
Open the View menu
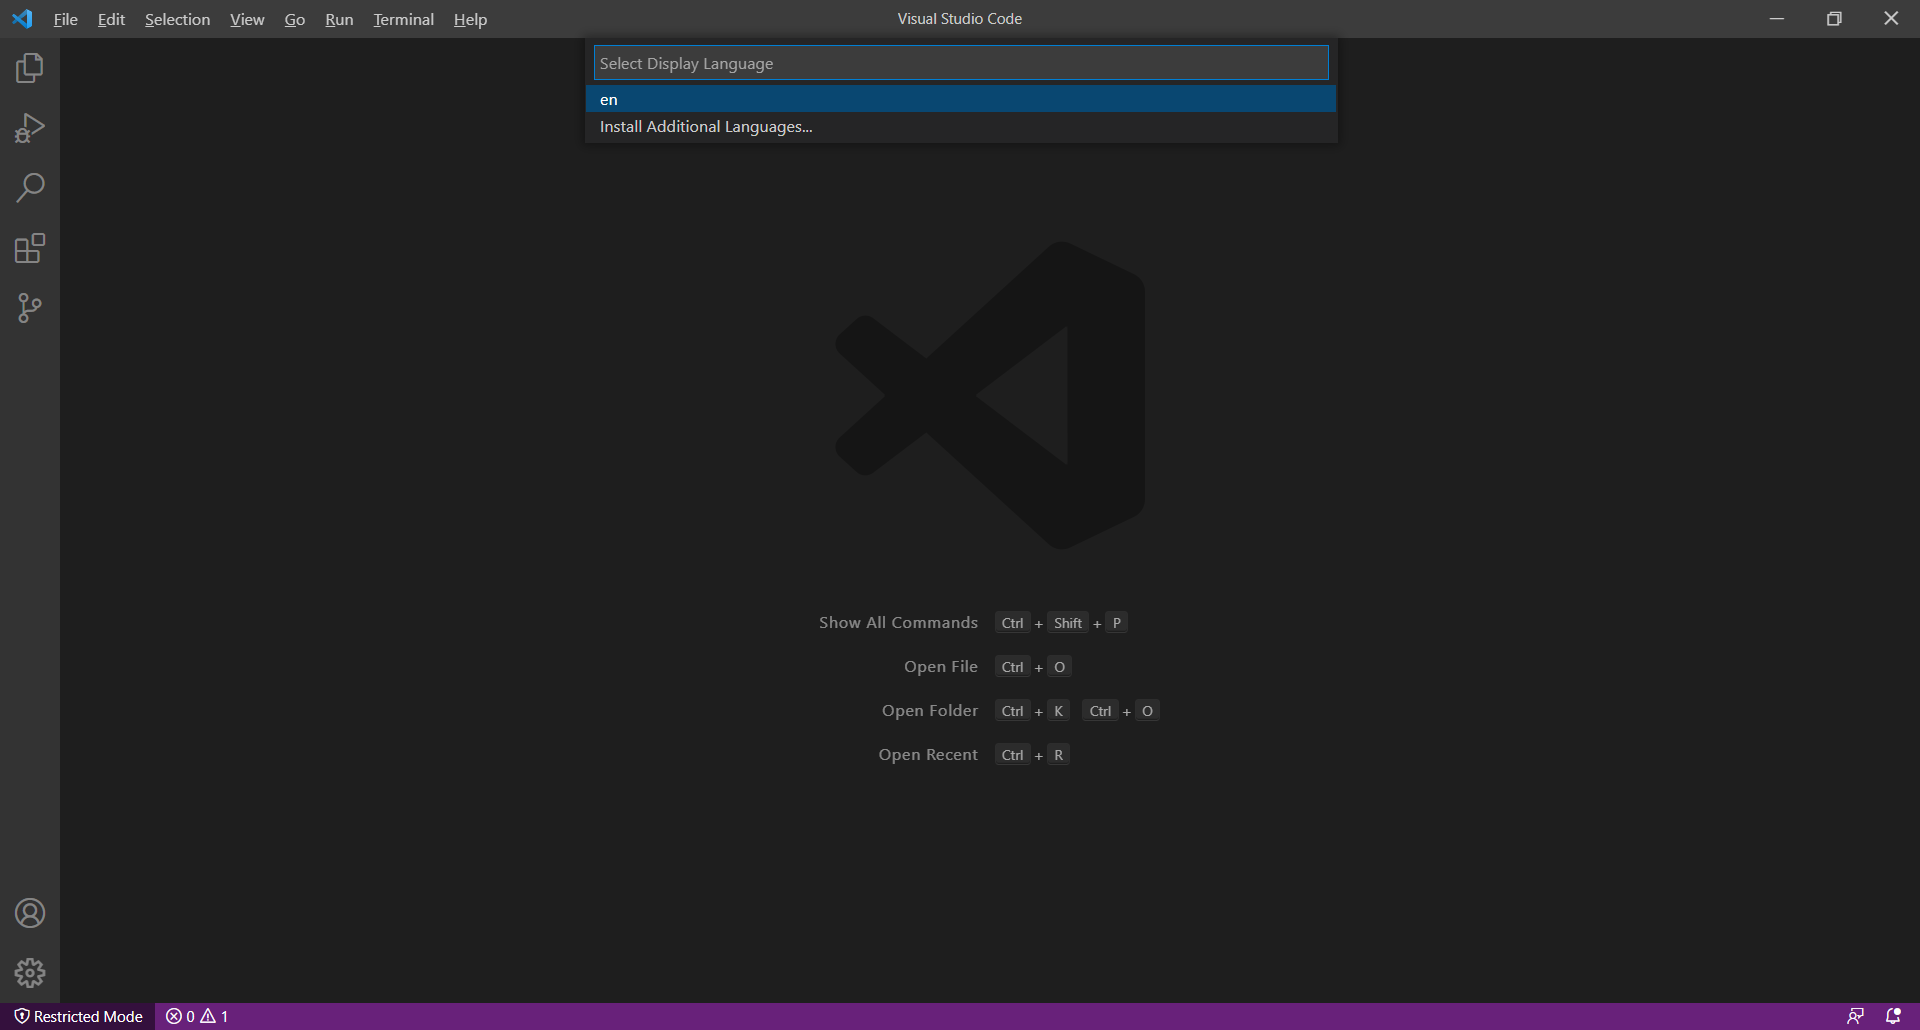(247, 19)
